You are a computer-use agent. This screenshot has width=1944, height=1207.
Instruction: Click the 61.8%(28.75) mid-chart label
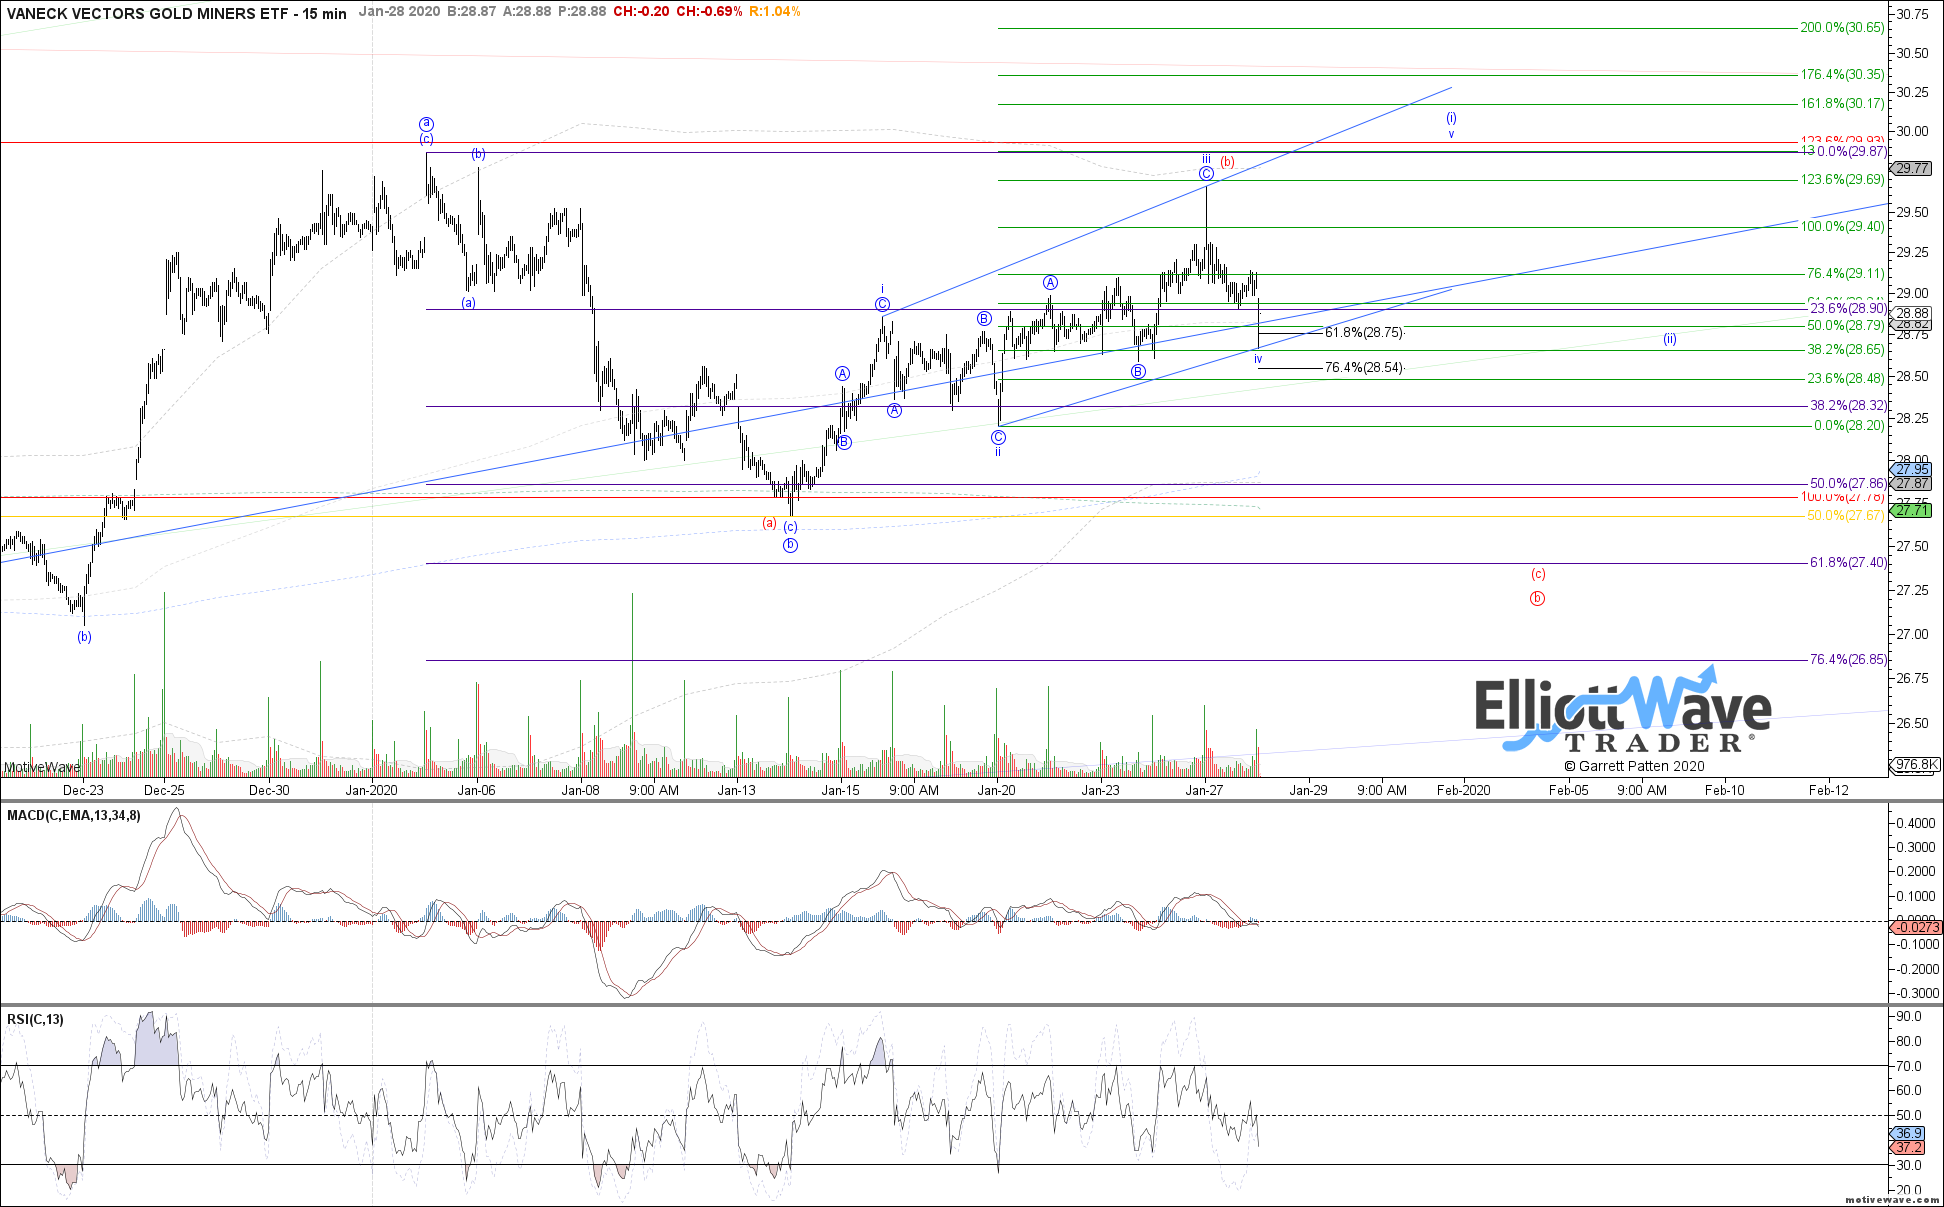[1364, 333]
